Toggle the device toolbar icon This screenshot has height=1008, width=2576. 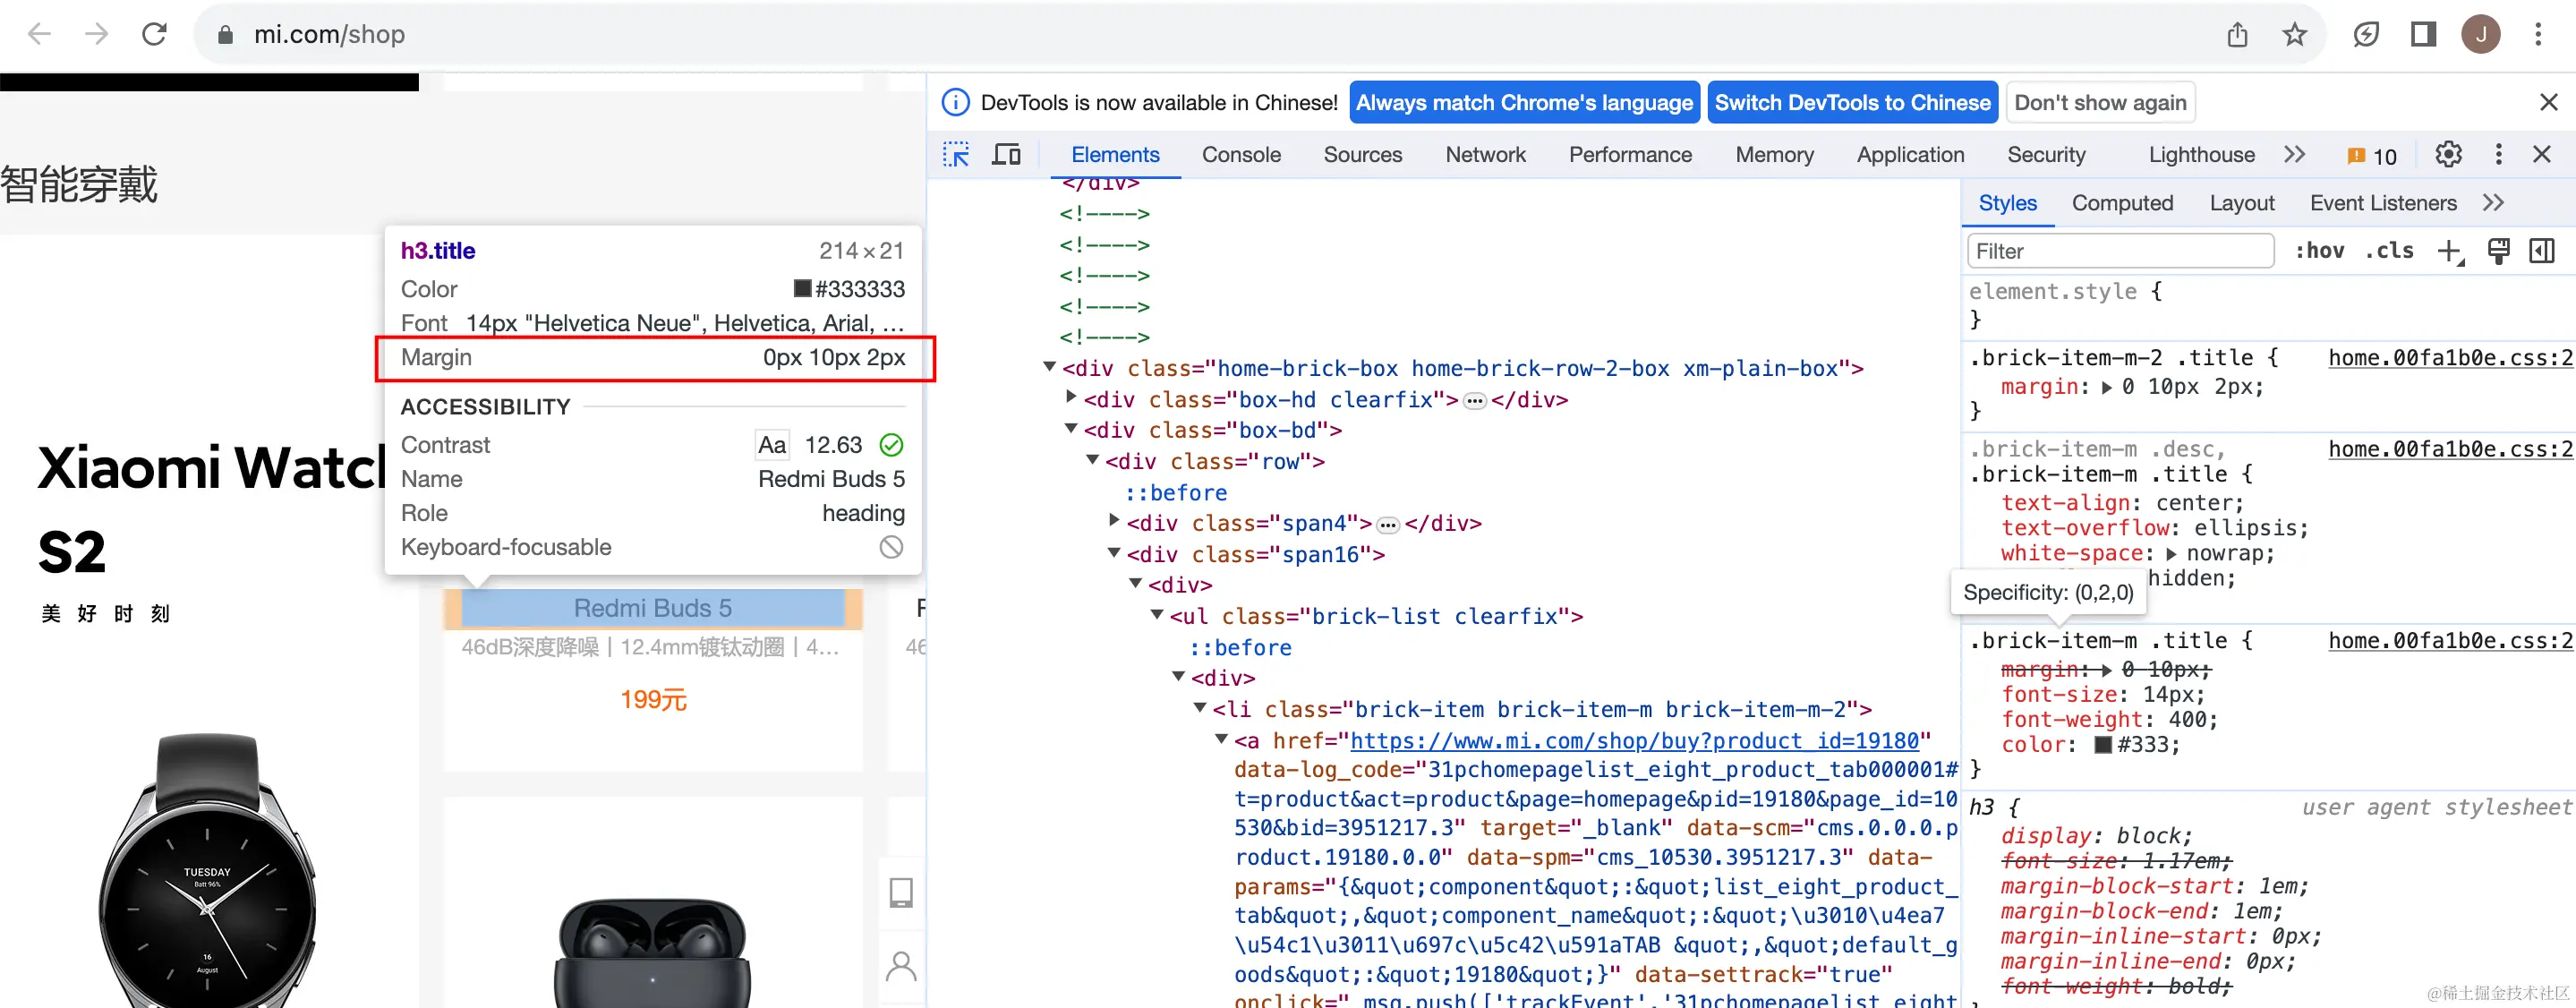pyautogui.click(x=1006, y=155)
